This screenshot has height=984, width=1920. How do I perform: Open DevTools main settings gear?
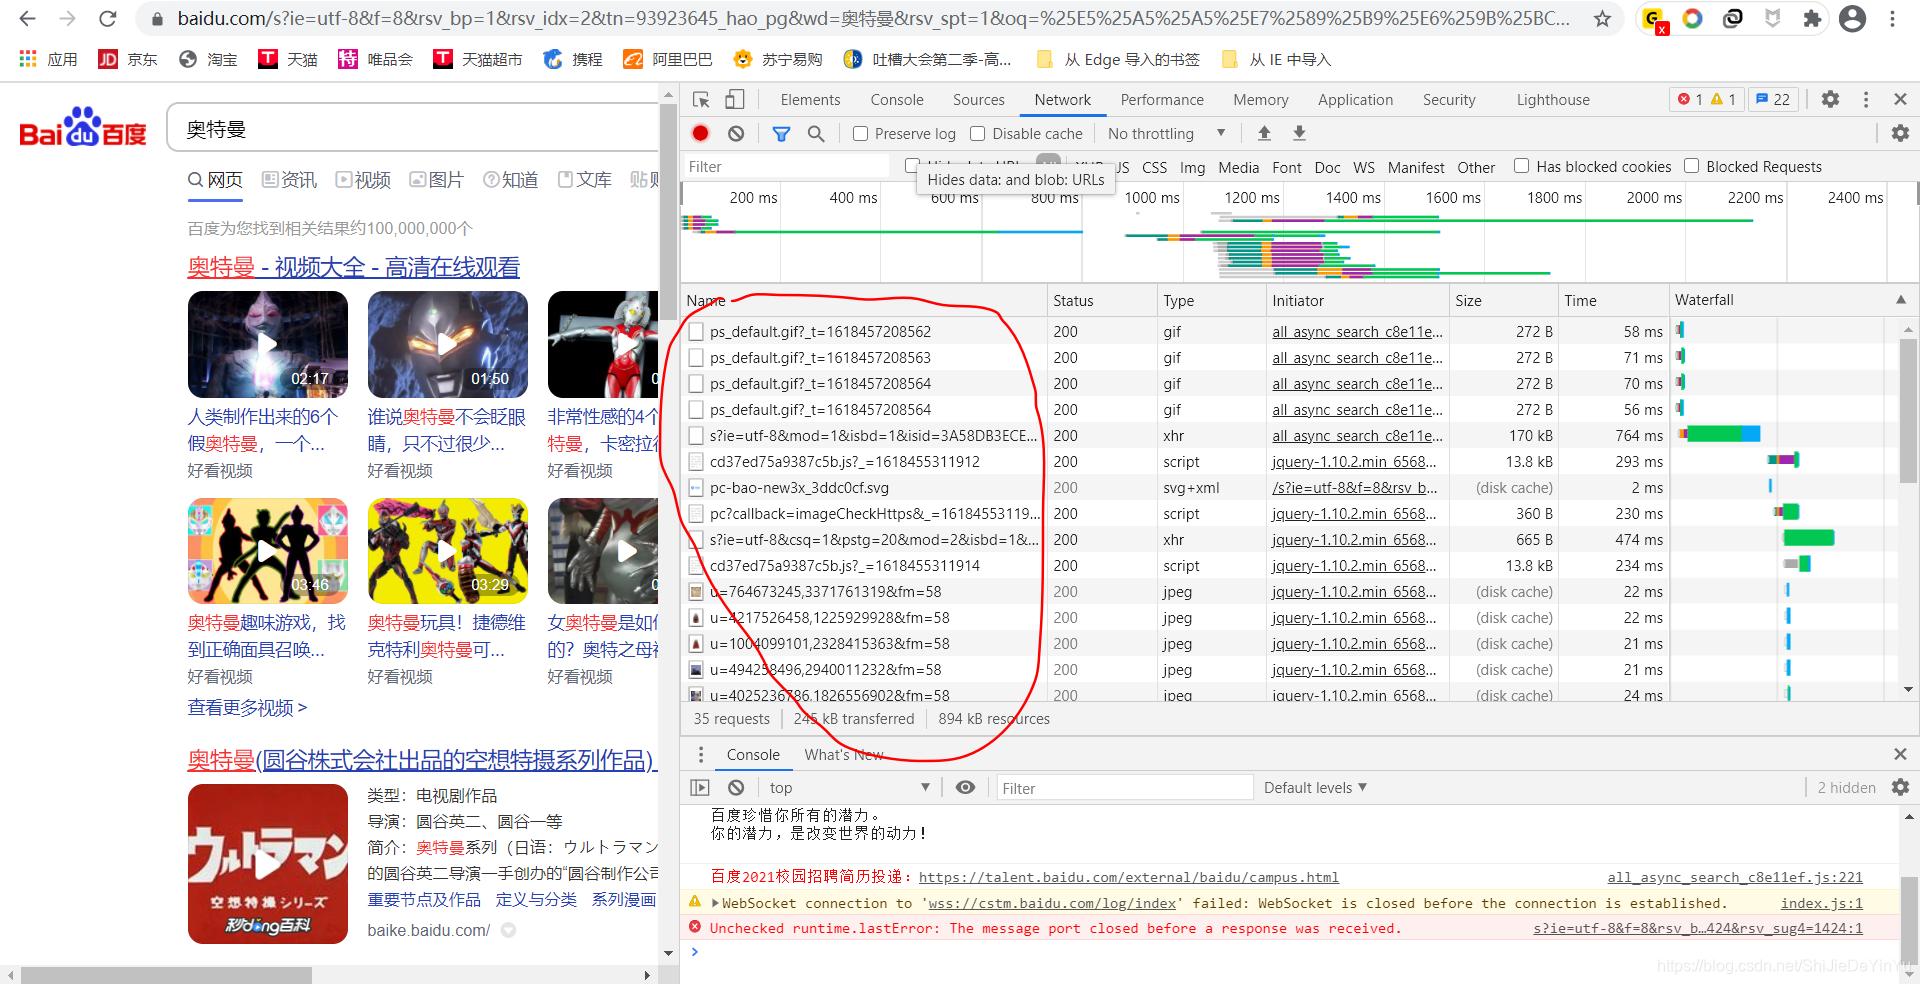(x=1830, y=99)
